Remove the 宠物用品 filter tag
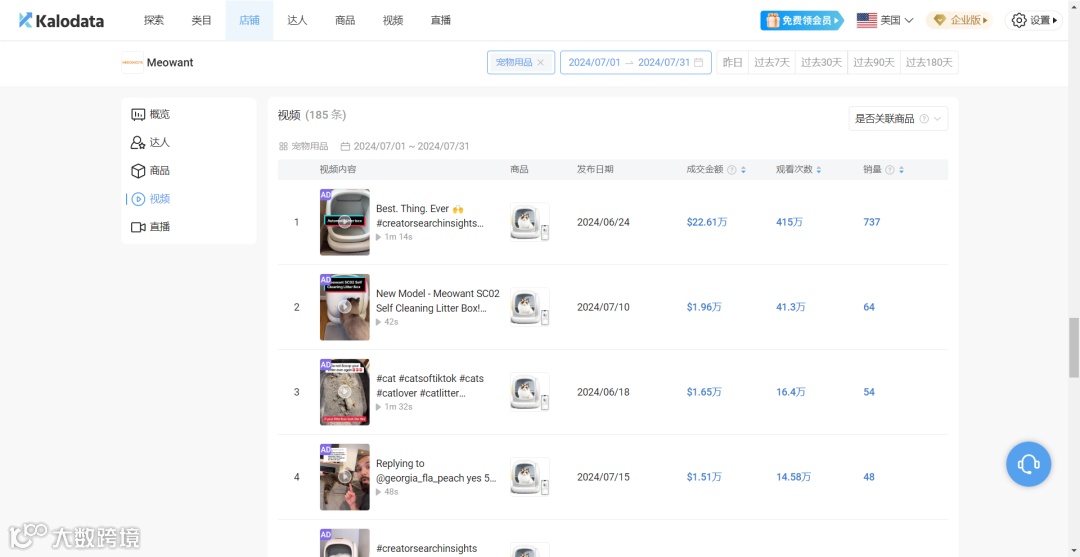Viewport: 1080px width, 557px height. point(541,63)
